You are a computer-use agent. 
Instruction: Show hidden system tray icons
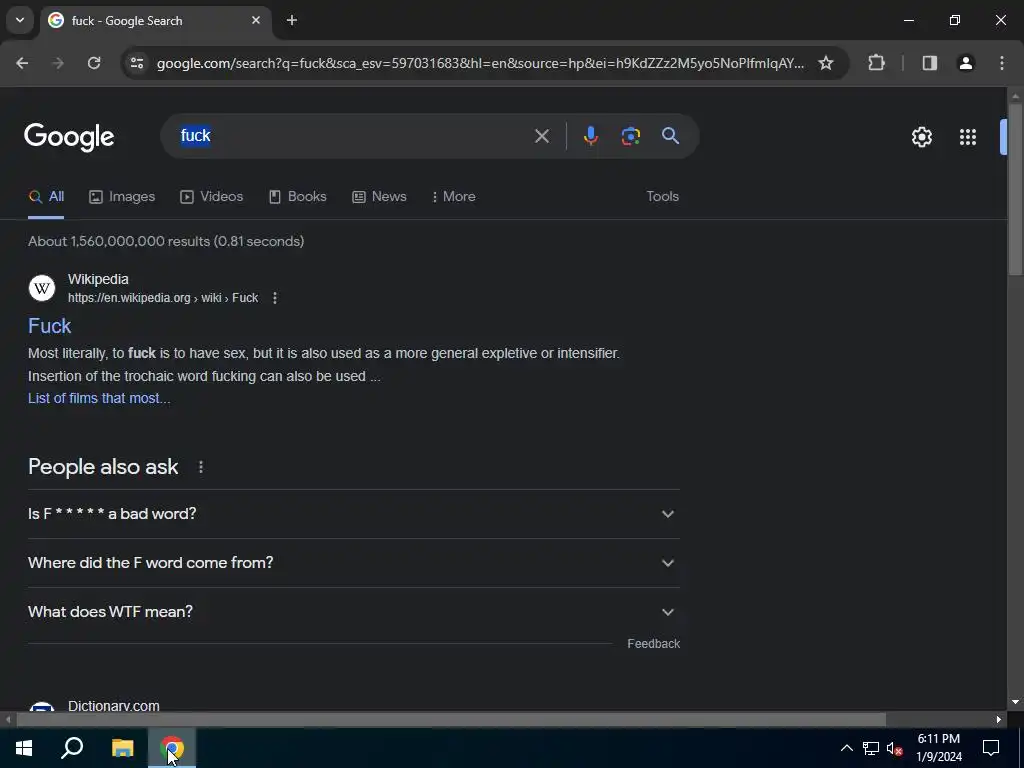(846, 748)
